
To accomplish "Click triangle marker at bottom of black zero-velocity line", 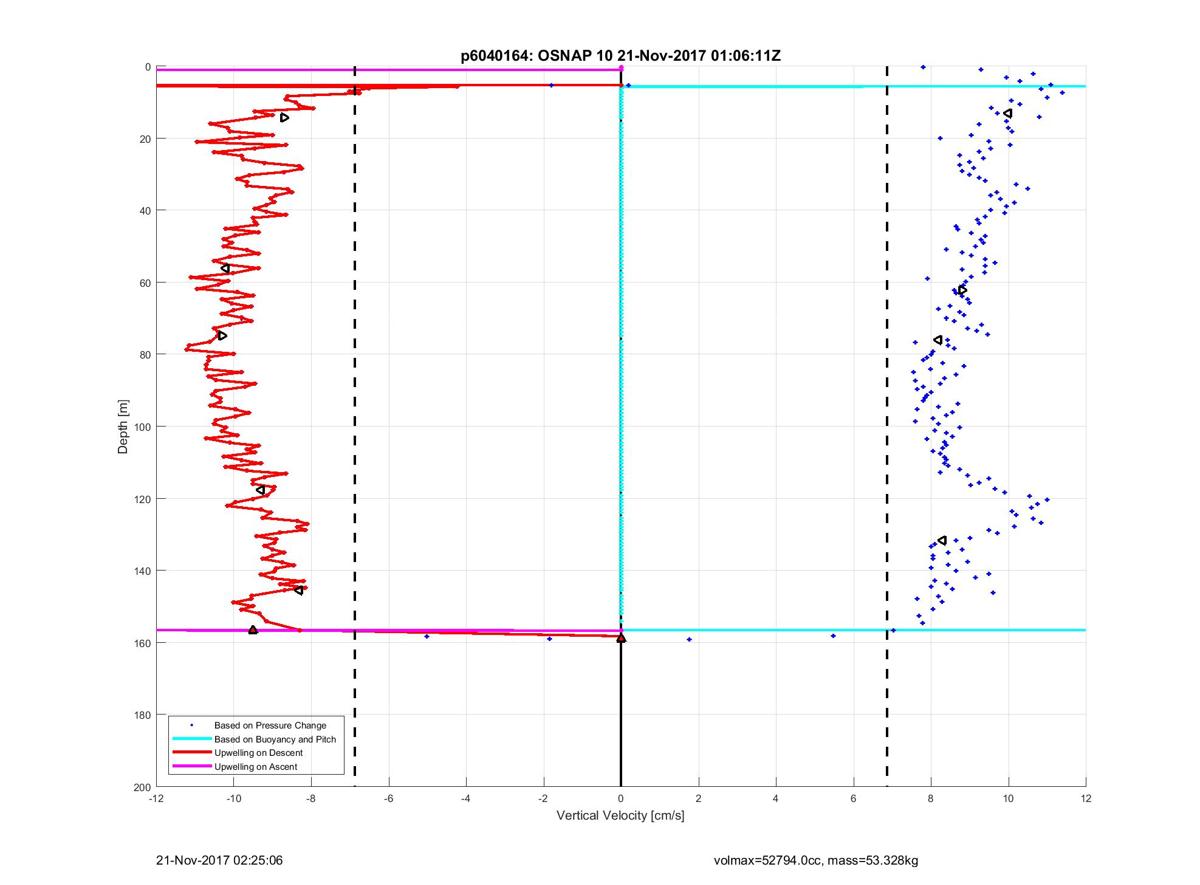I will [621, 638].
